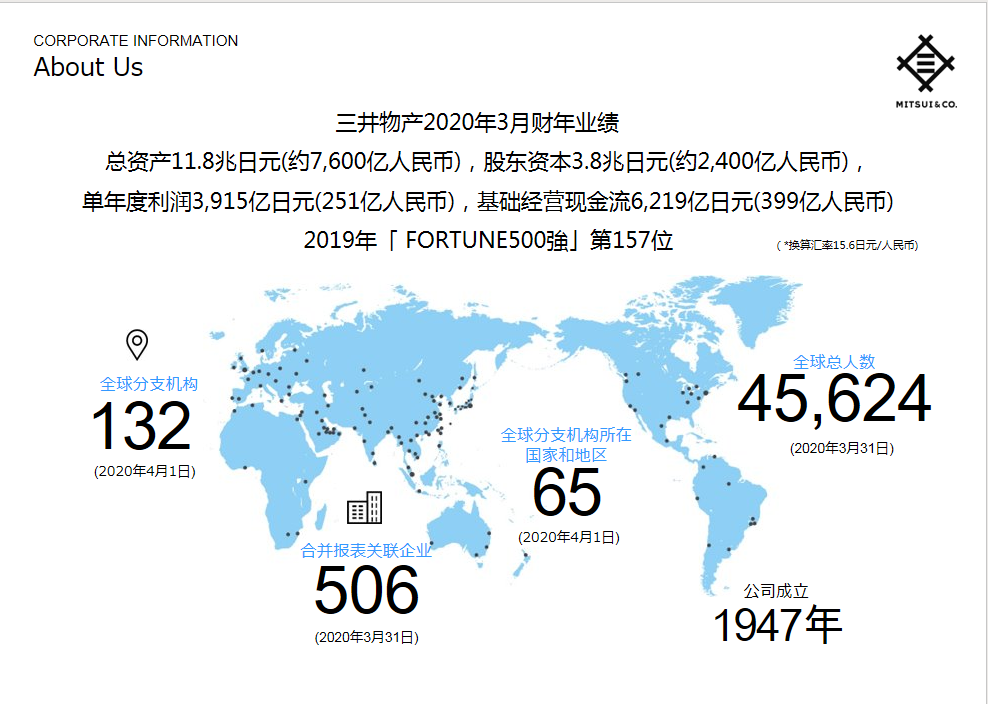Click the date (2020年4月1日) under 65

(569, 538)
